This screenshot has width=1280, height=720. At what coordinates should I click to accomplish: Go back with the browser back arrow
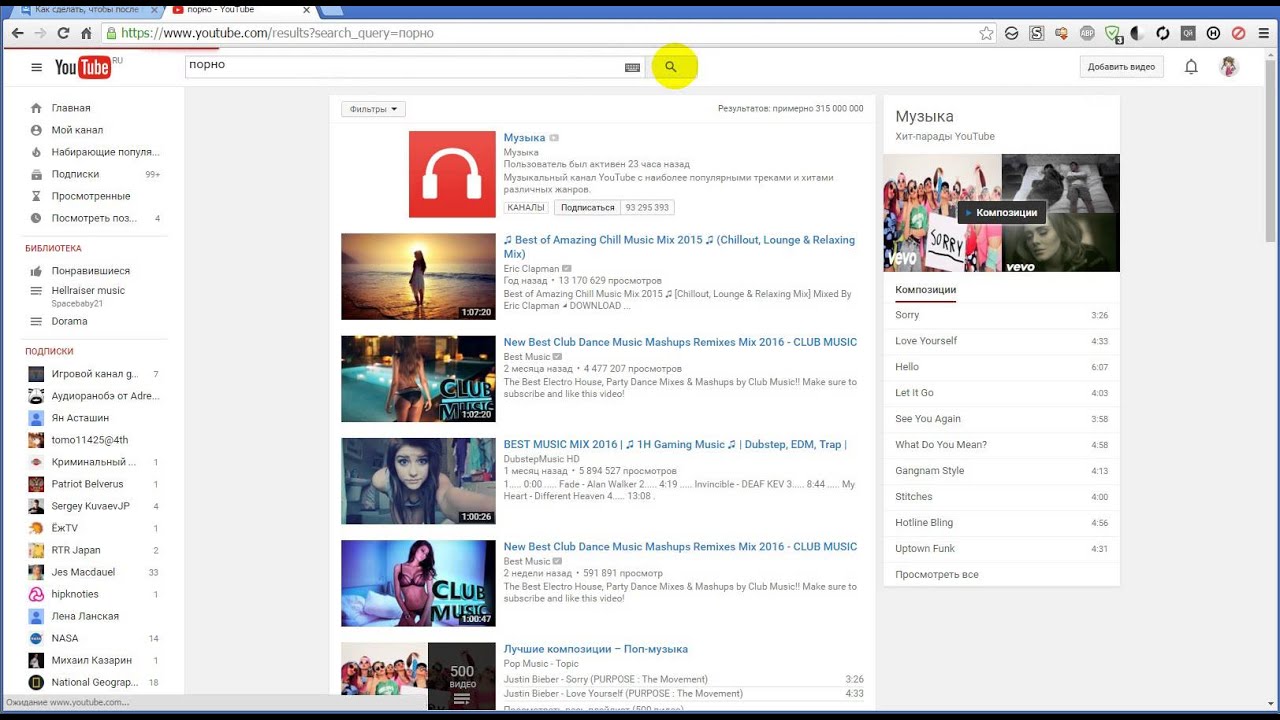pos(17,33)
